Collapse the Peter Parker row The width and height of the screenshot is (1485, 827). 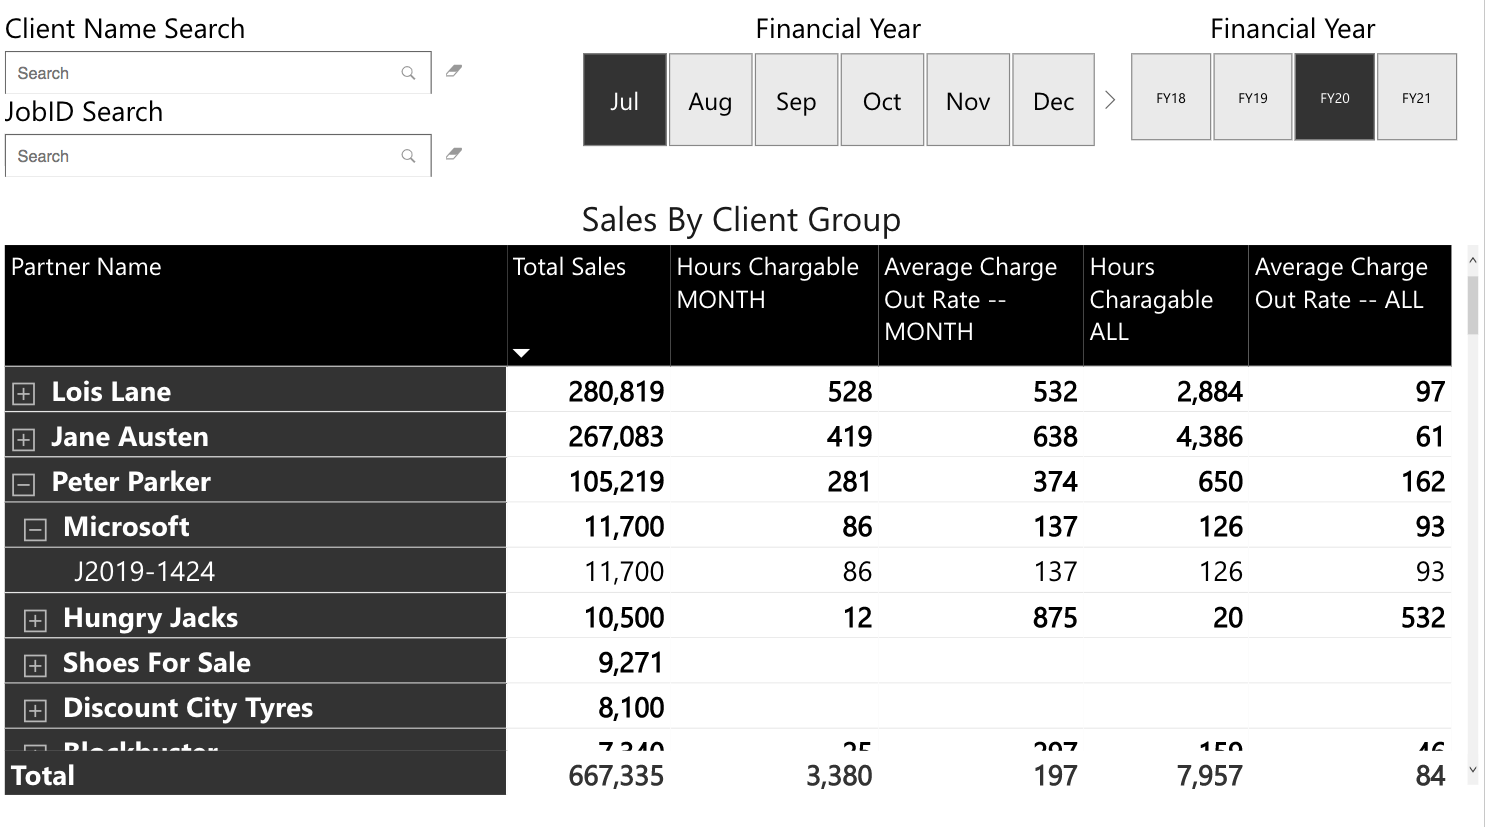24,484
